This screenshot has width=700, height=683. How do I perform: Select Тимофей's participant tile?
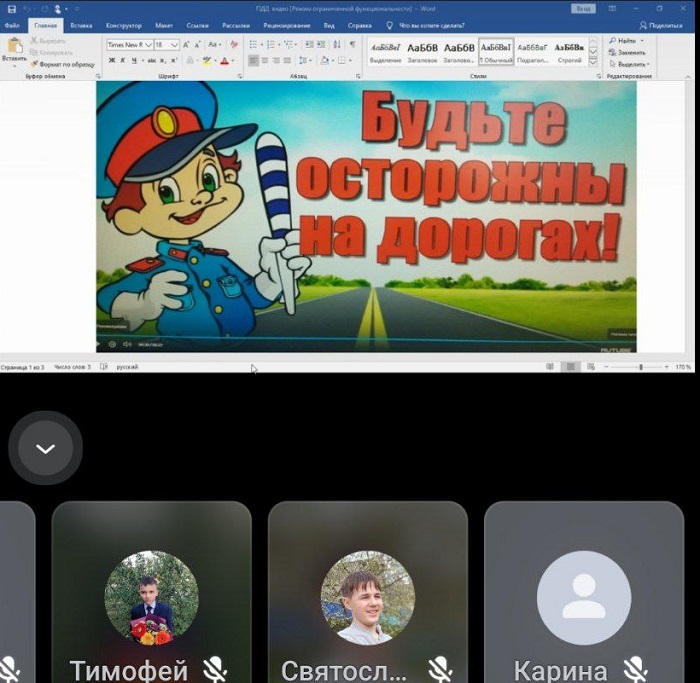[x=152, y=592]
